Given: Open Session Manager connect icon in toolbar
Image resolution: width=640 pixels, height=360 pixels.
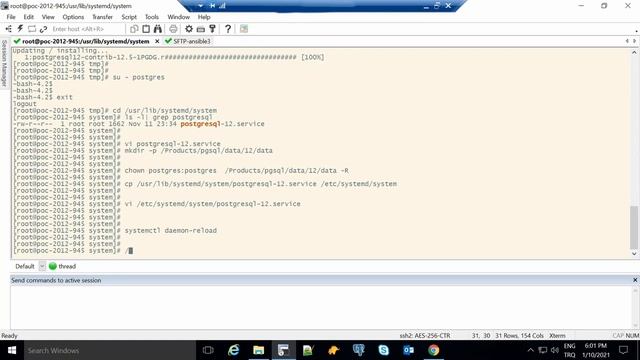Looking at the screenshot, I should (9, 29).
